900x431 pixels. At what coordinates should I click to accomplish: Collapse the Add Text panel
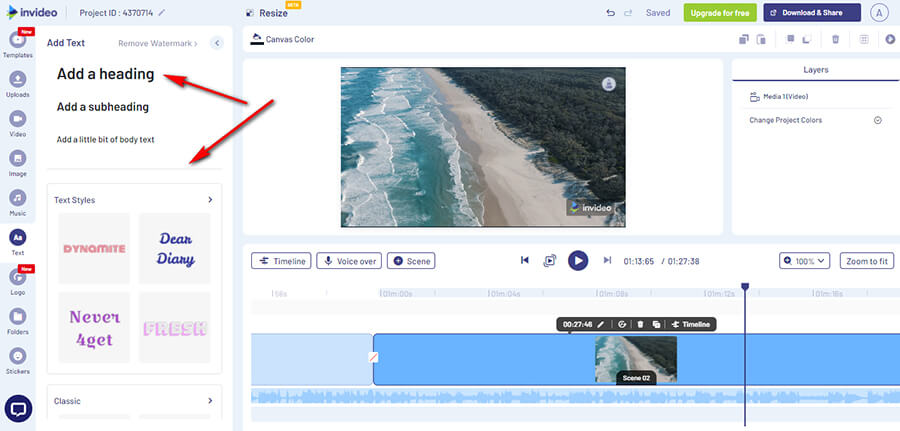(x=217, y=43)
